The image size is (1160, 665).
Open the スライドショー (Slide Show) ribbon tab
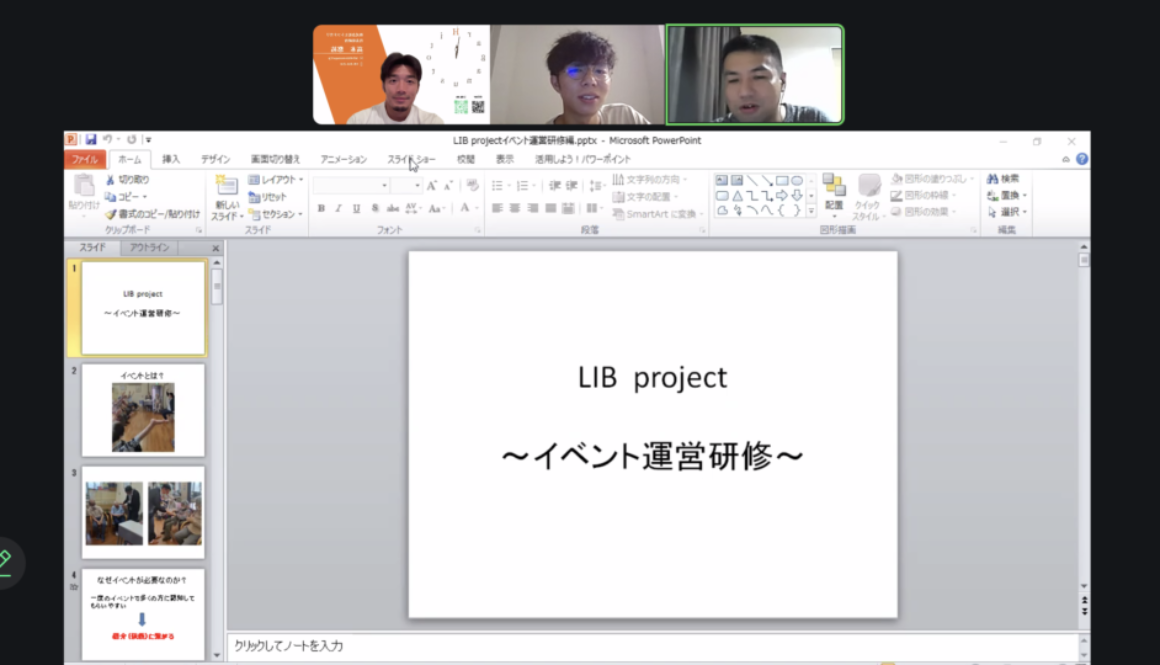(410, 158)
